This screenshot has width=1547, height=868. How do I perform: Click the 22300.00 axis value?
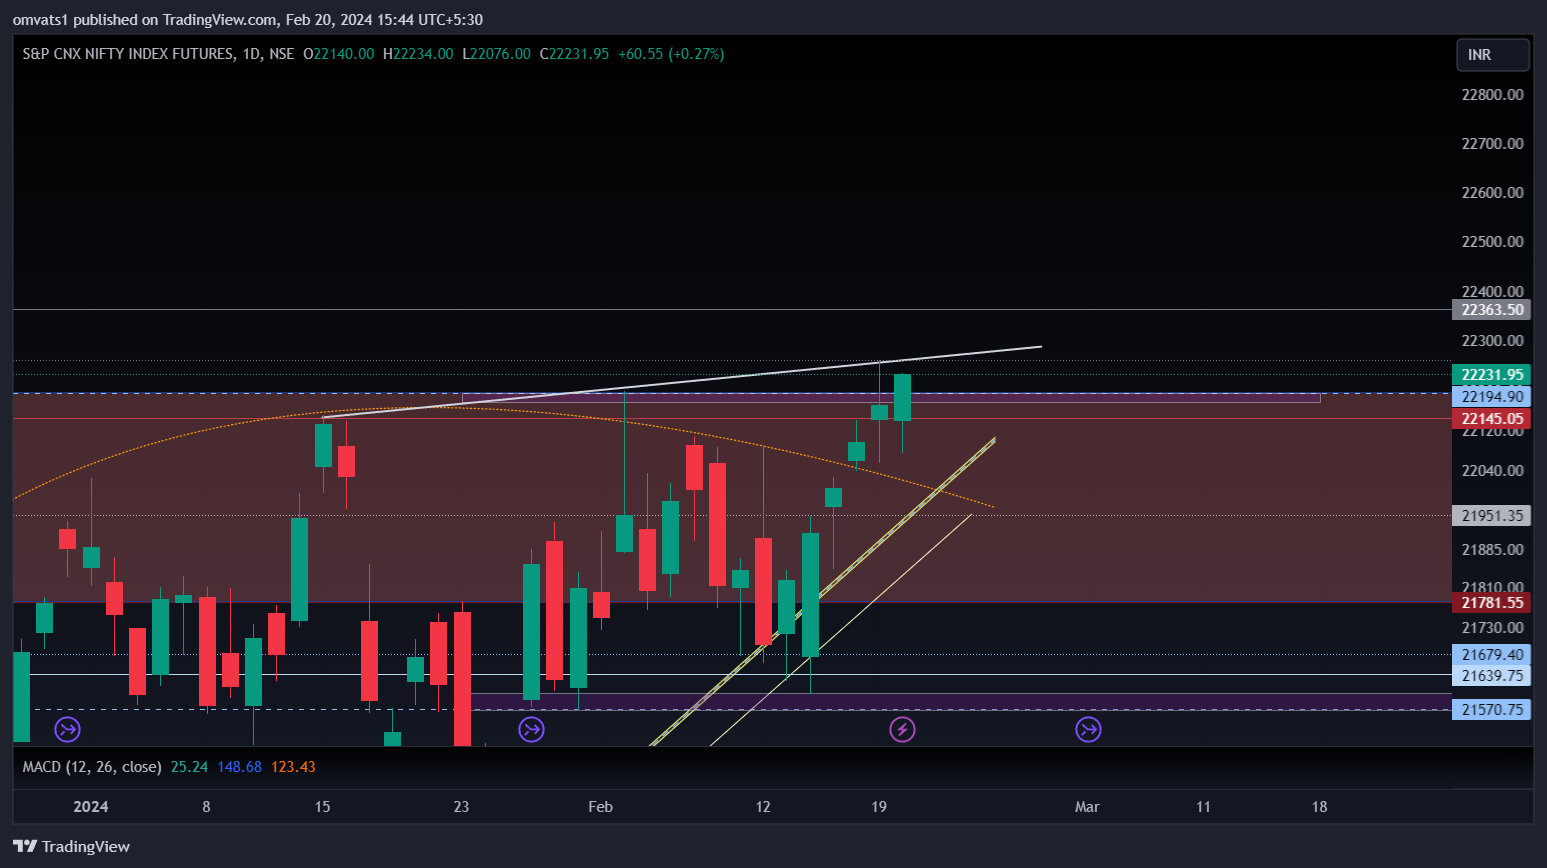(x=1492, y=341)
